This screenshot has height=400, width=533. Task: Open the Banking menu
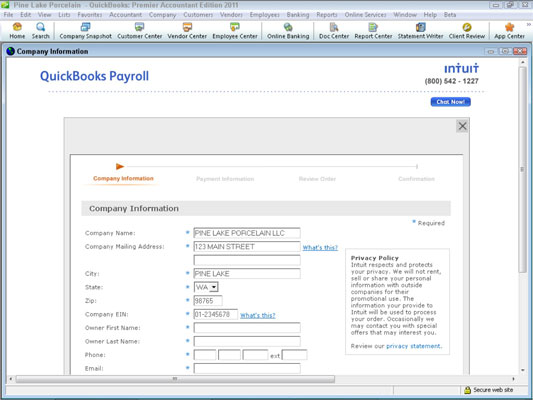coord(298,15)
